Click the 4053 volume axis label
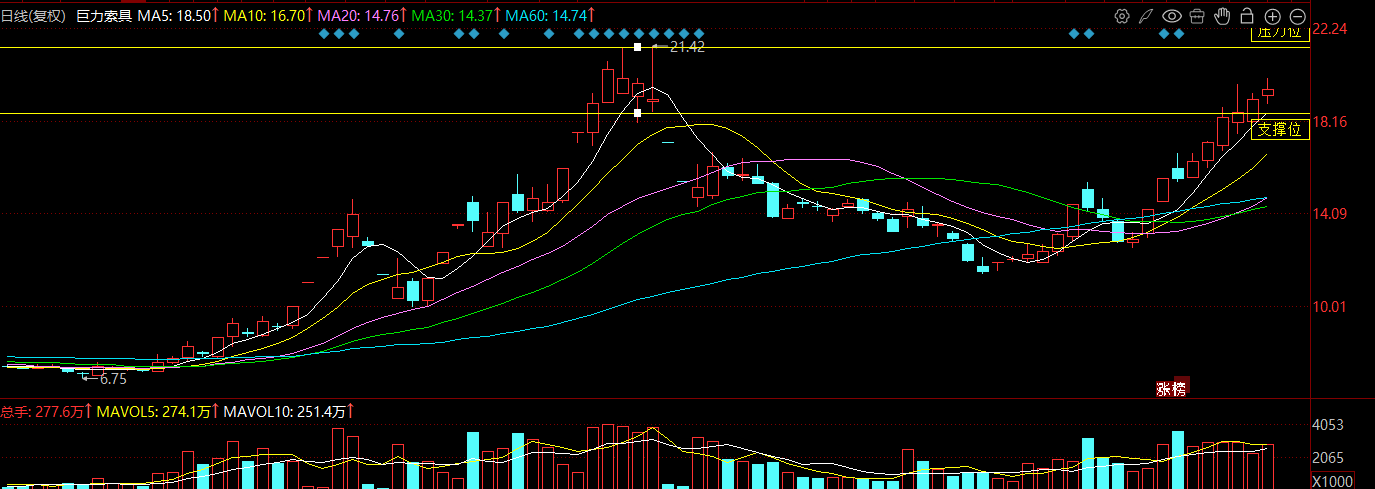Image resolution: width=1375 pixels, height=489 pixels. (x=1329, y=426)
